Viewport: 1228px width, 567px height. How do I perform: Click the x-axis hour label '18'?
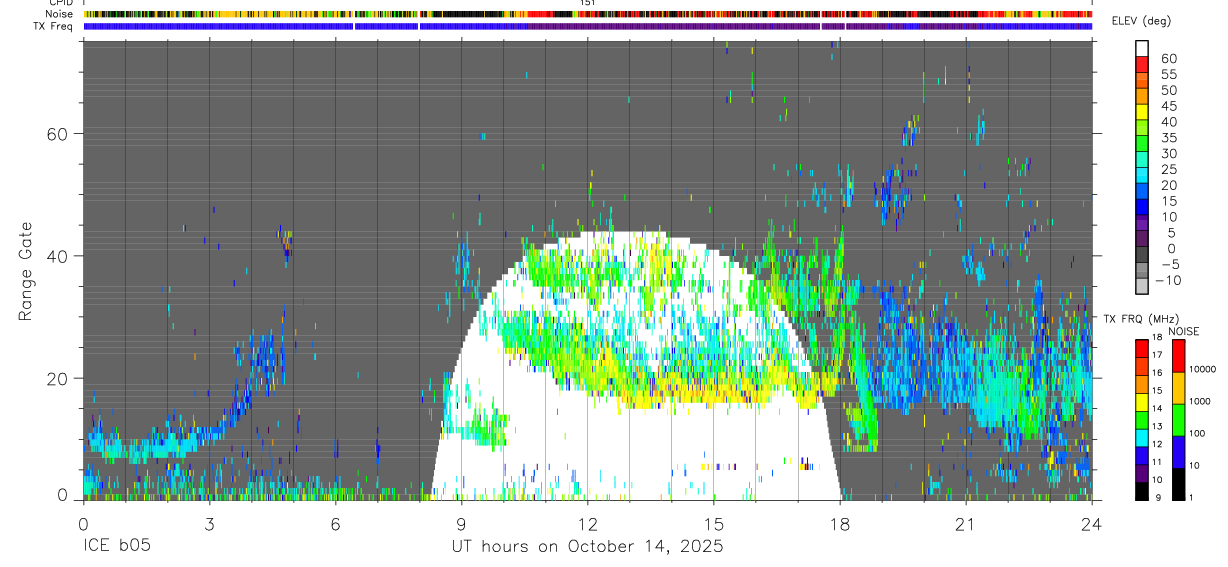coord(840,524)
